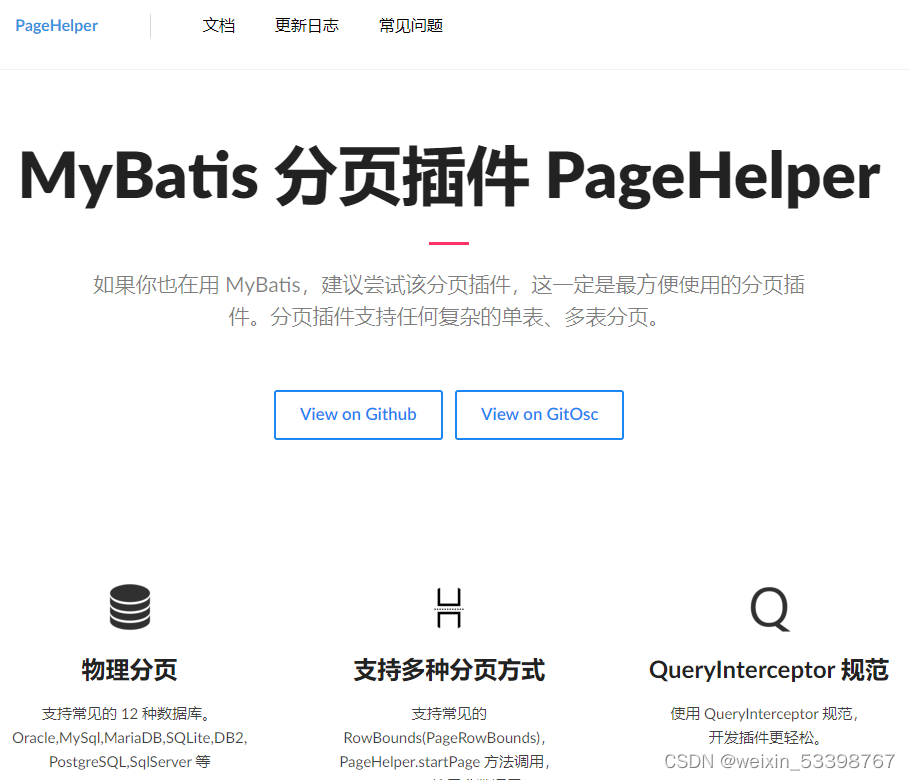Open the 文档 menu item

click(x=218, y=26)
